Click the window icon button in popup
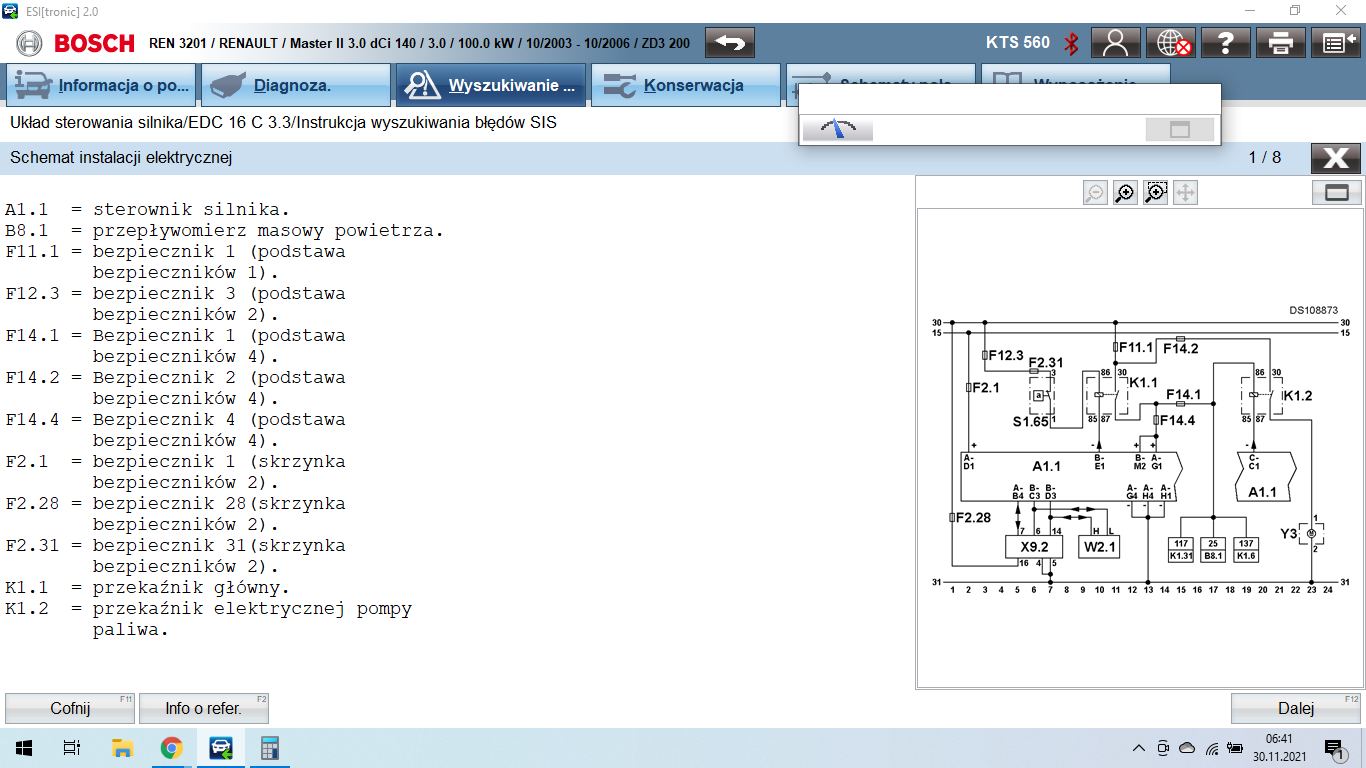 tap(1179, 129)
